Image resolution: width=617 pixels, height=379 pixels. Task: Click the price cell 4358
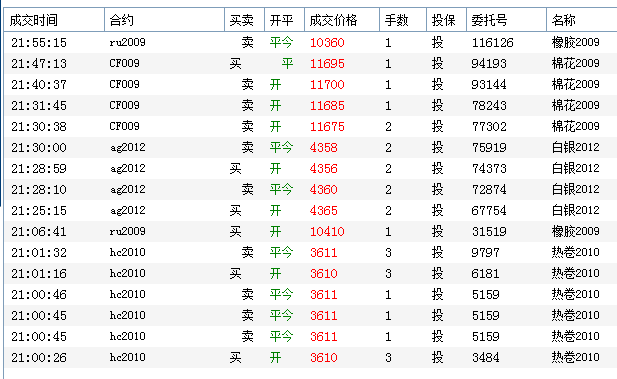[323, 148]
